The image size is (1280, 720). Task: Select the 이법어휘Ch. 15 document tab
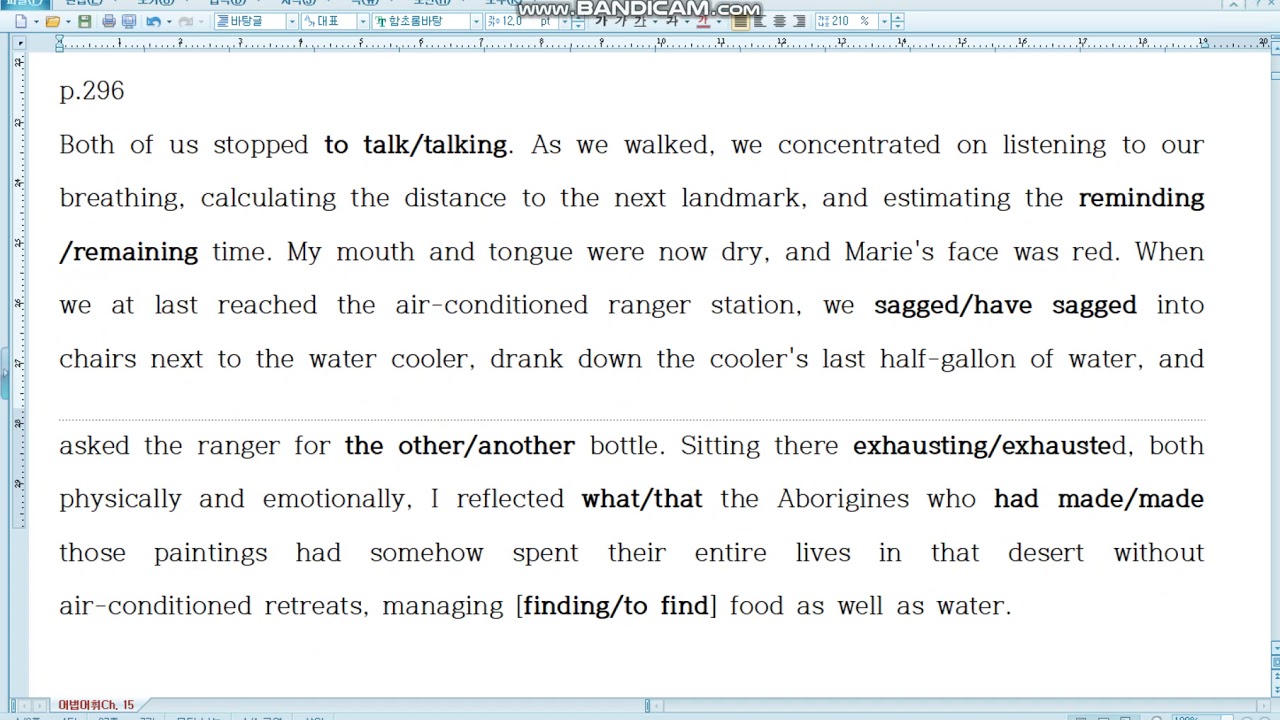pyautogui.click(x=96, y=705)
